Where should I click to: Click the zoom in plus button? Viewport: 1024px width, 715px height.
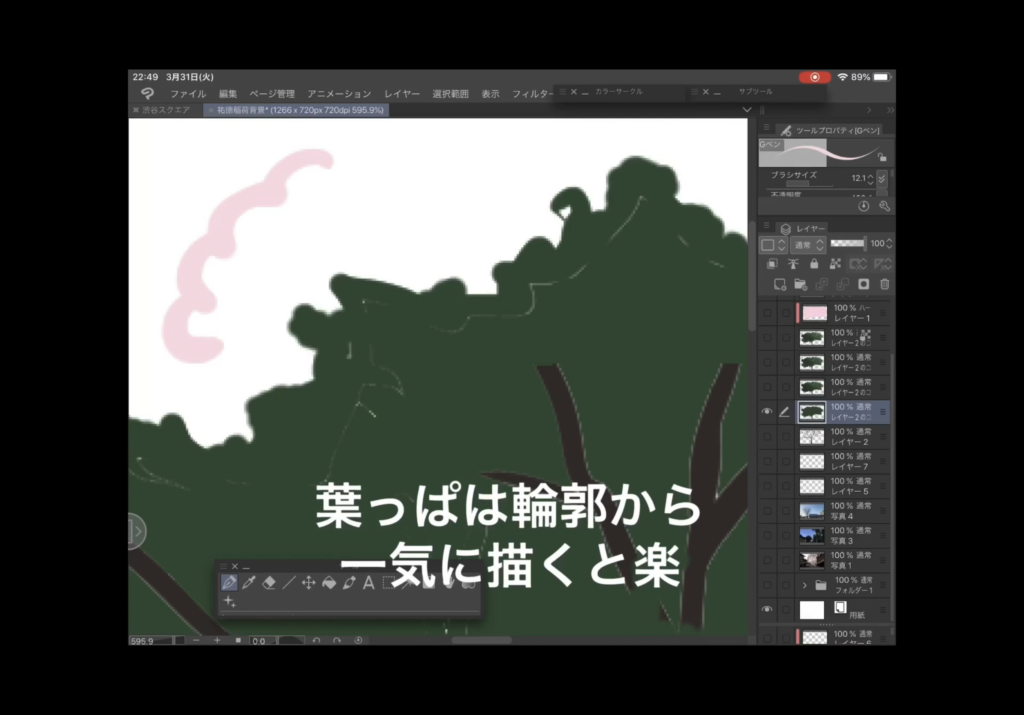[x=217, y=641]
